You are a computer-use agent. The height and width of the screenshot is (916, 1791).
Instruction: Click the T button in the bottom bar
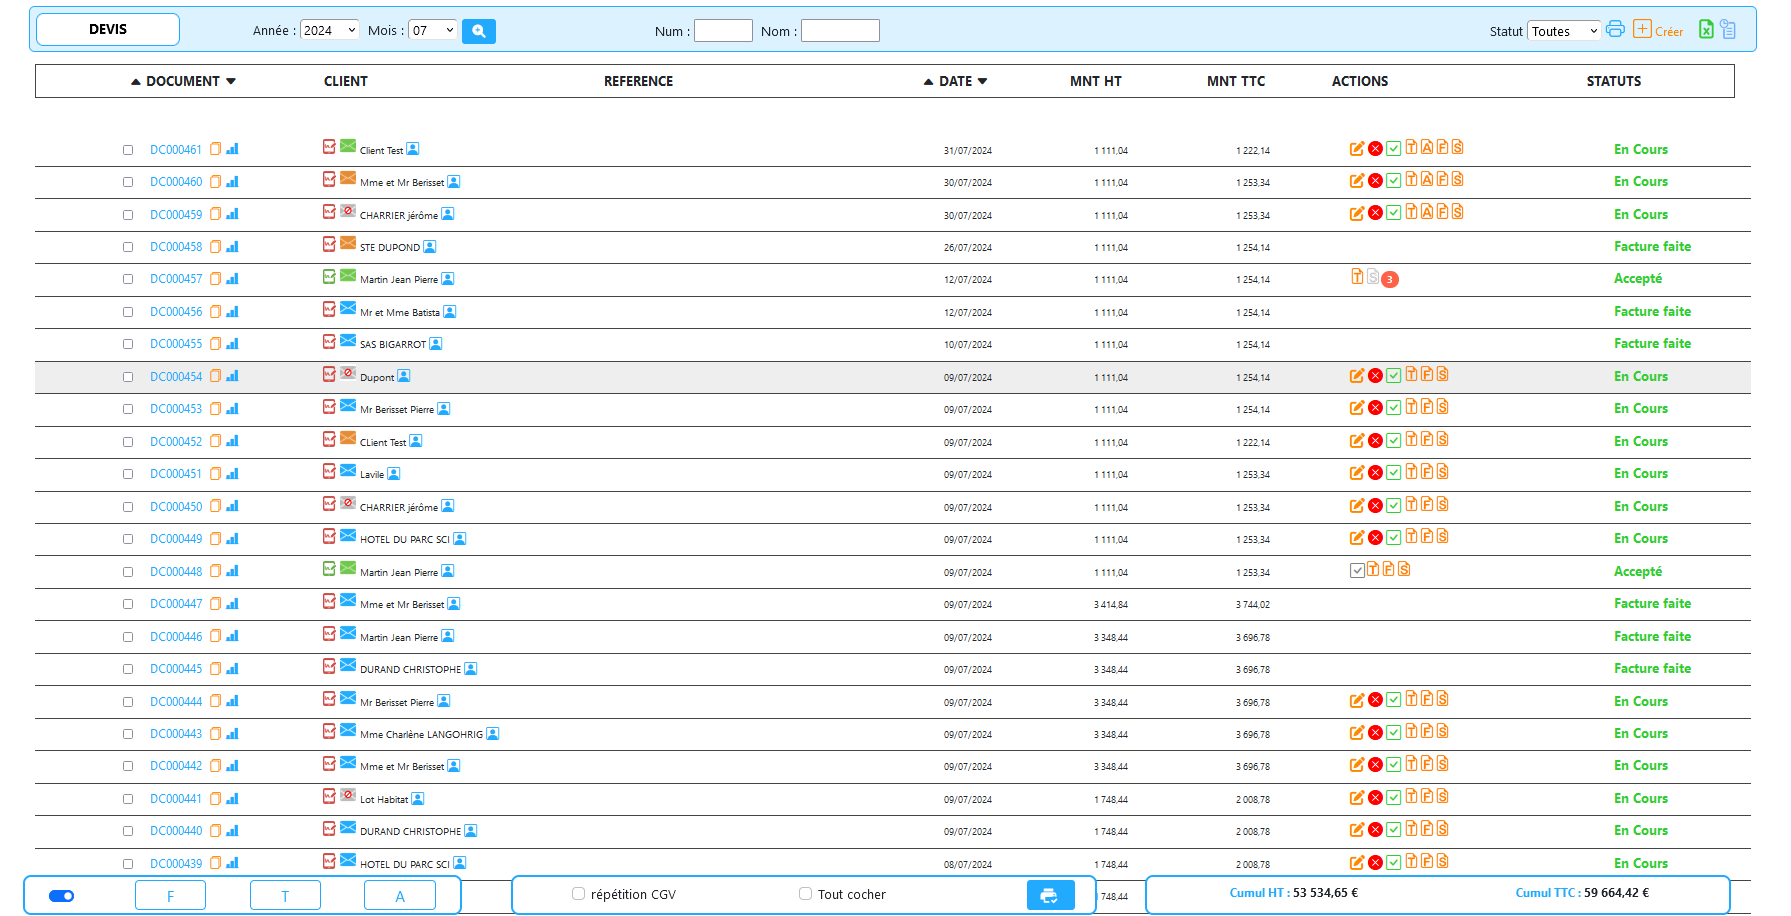285,895
